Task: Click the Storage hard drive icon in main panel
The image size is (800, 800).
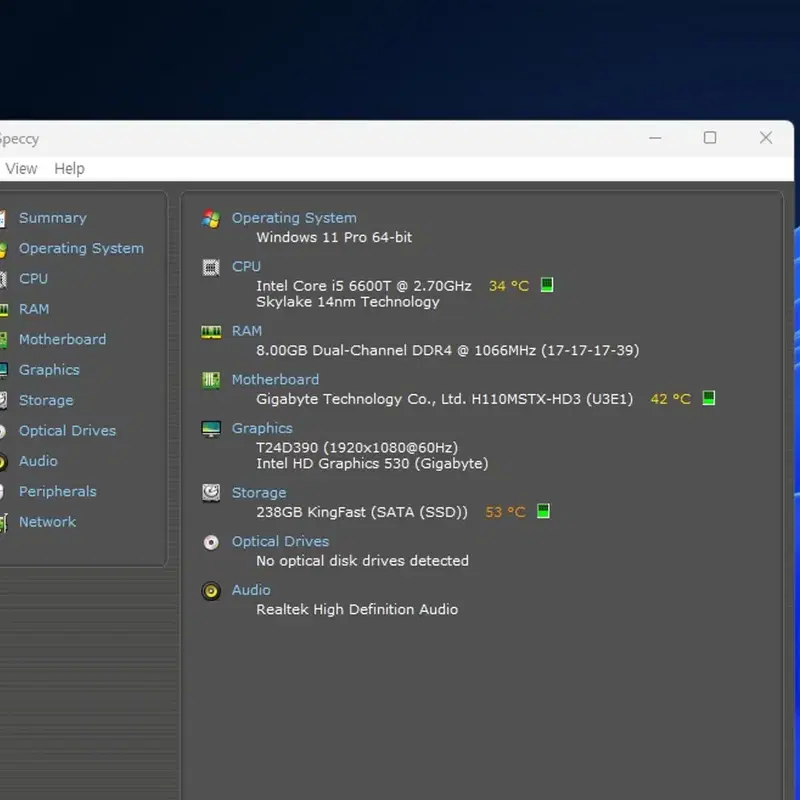Action: pos(211,493)
